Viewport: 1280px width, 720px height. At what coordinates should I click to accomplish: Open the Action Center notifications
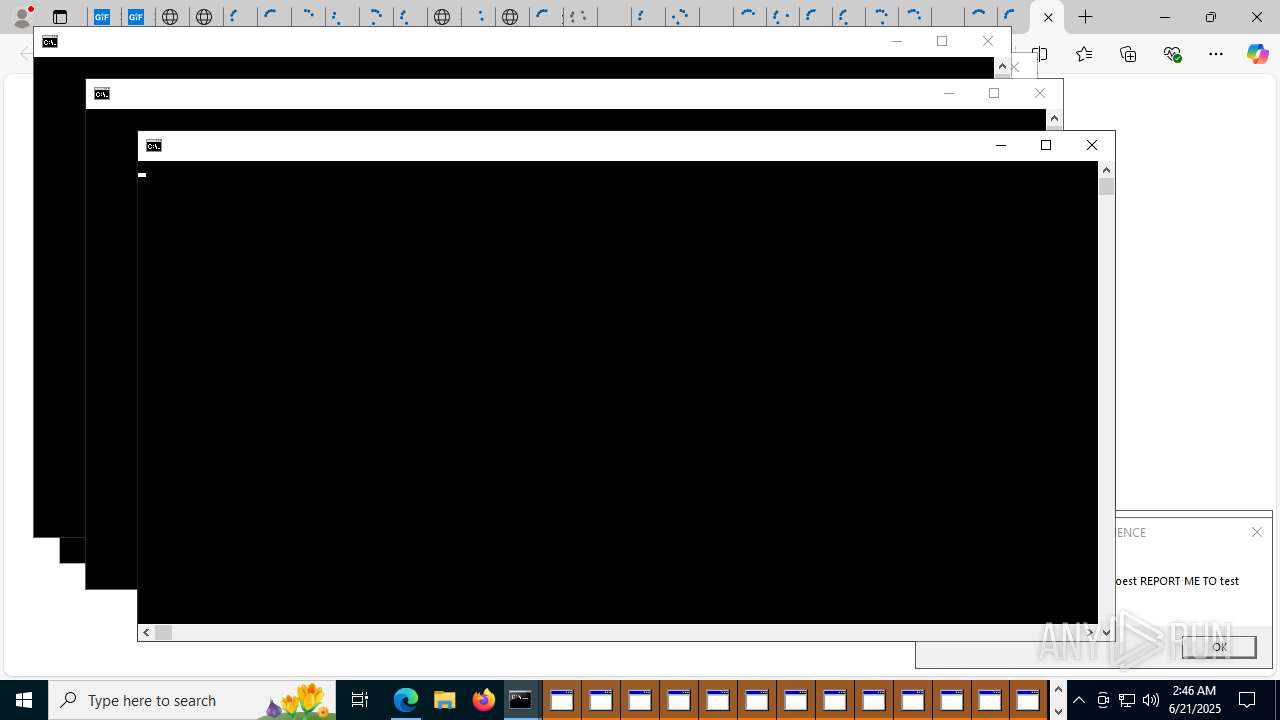(x=1248, y=700)
